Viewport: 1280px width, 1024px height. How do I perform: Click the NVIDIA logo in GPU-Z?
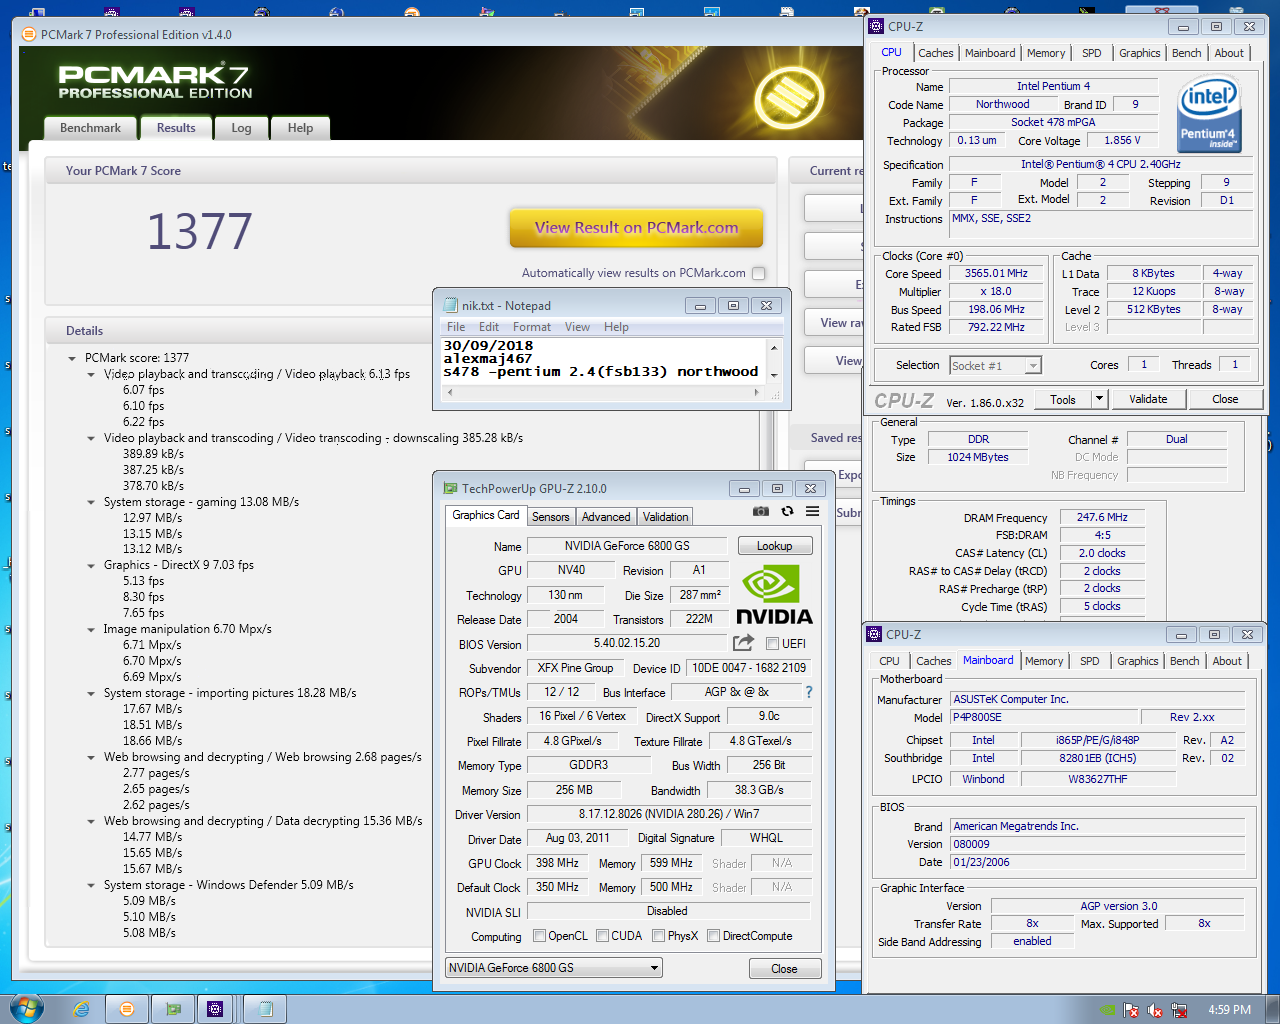tap(774, 595)
